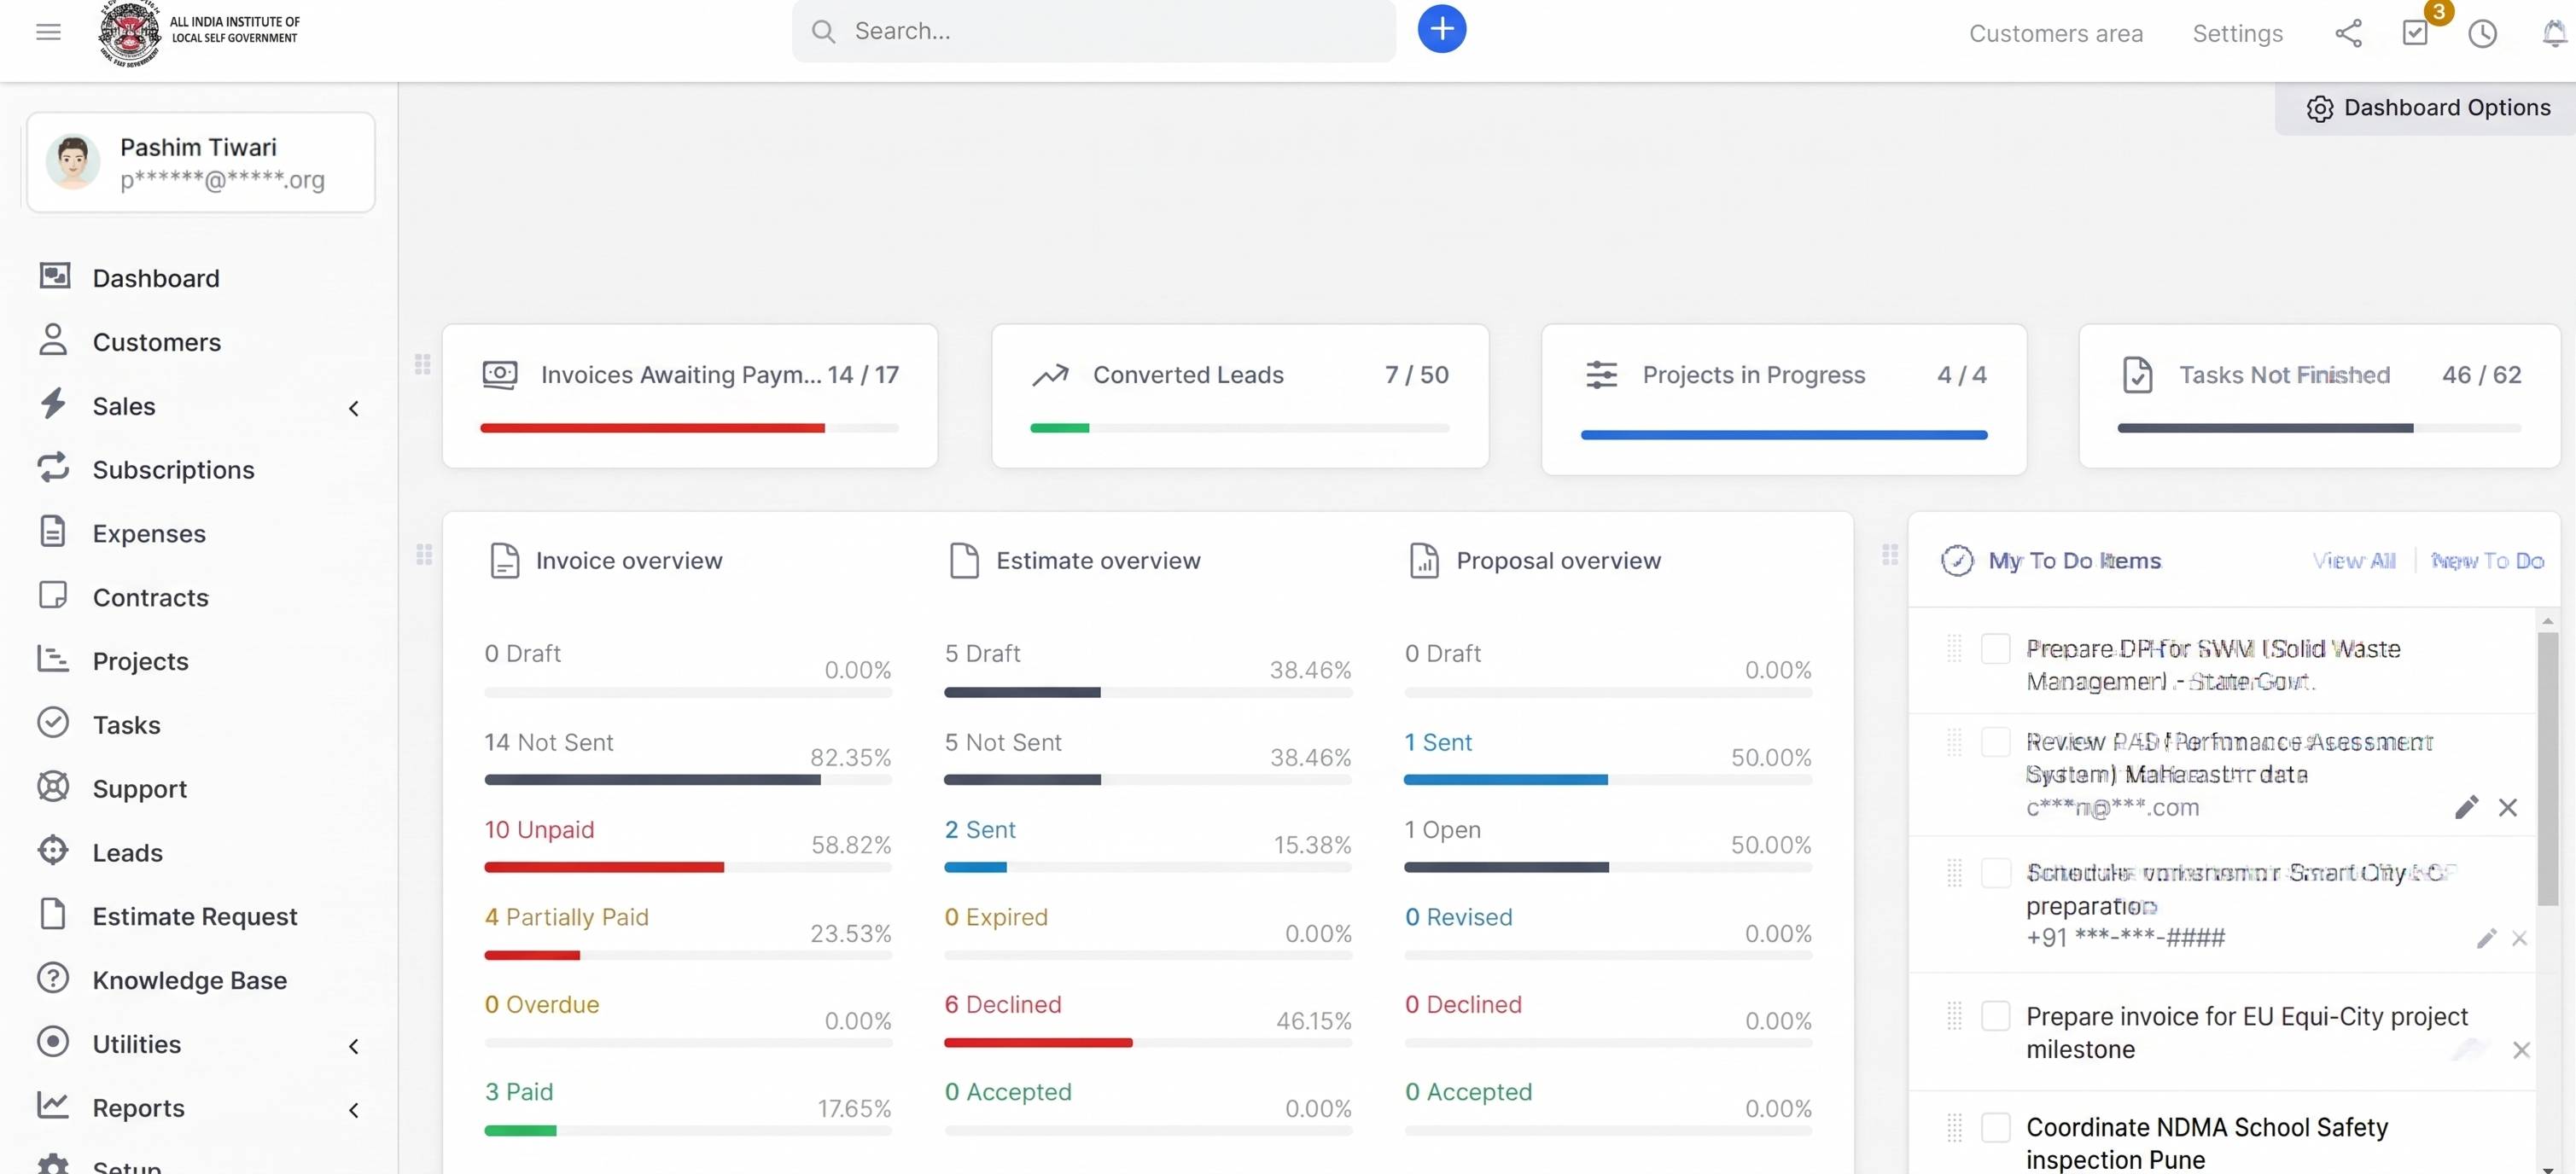The width and height of the screenshot is (2576, 1174).
Task: Open the timesheet clock icon
Action: click(2482, 33)
